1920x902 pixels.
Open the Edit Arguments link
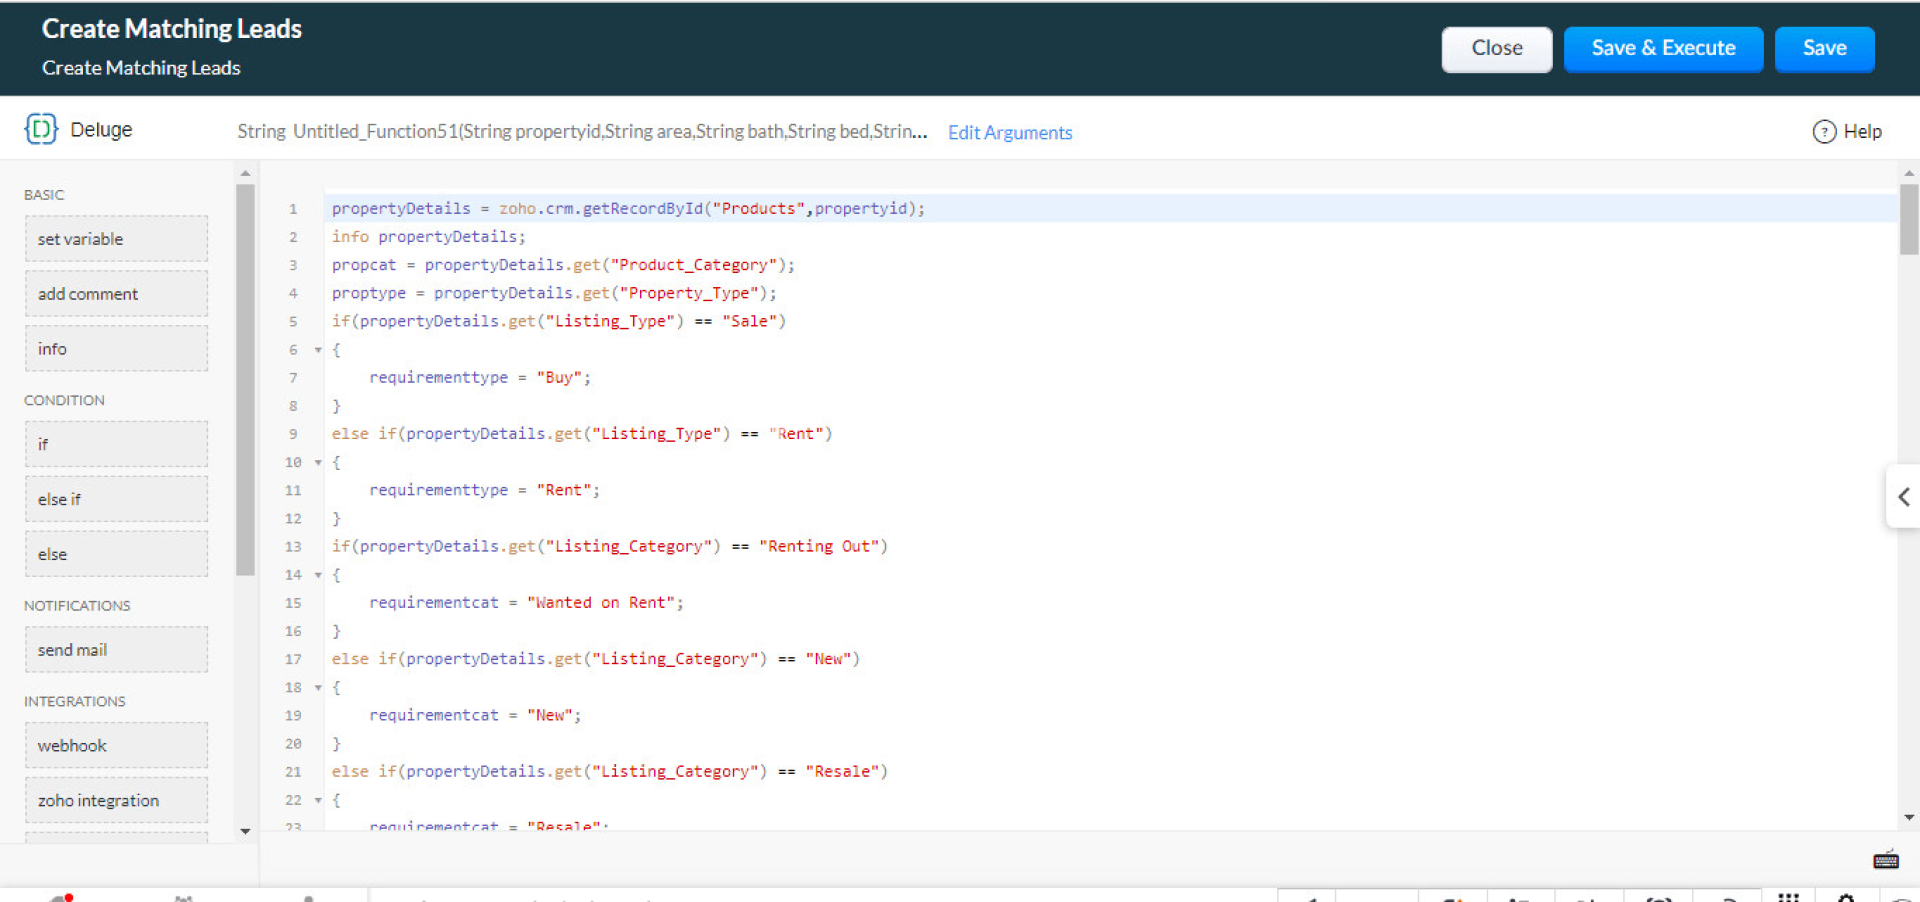[x=1009, y=132]
